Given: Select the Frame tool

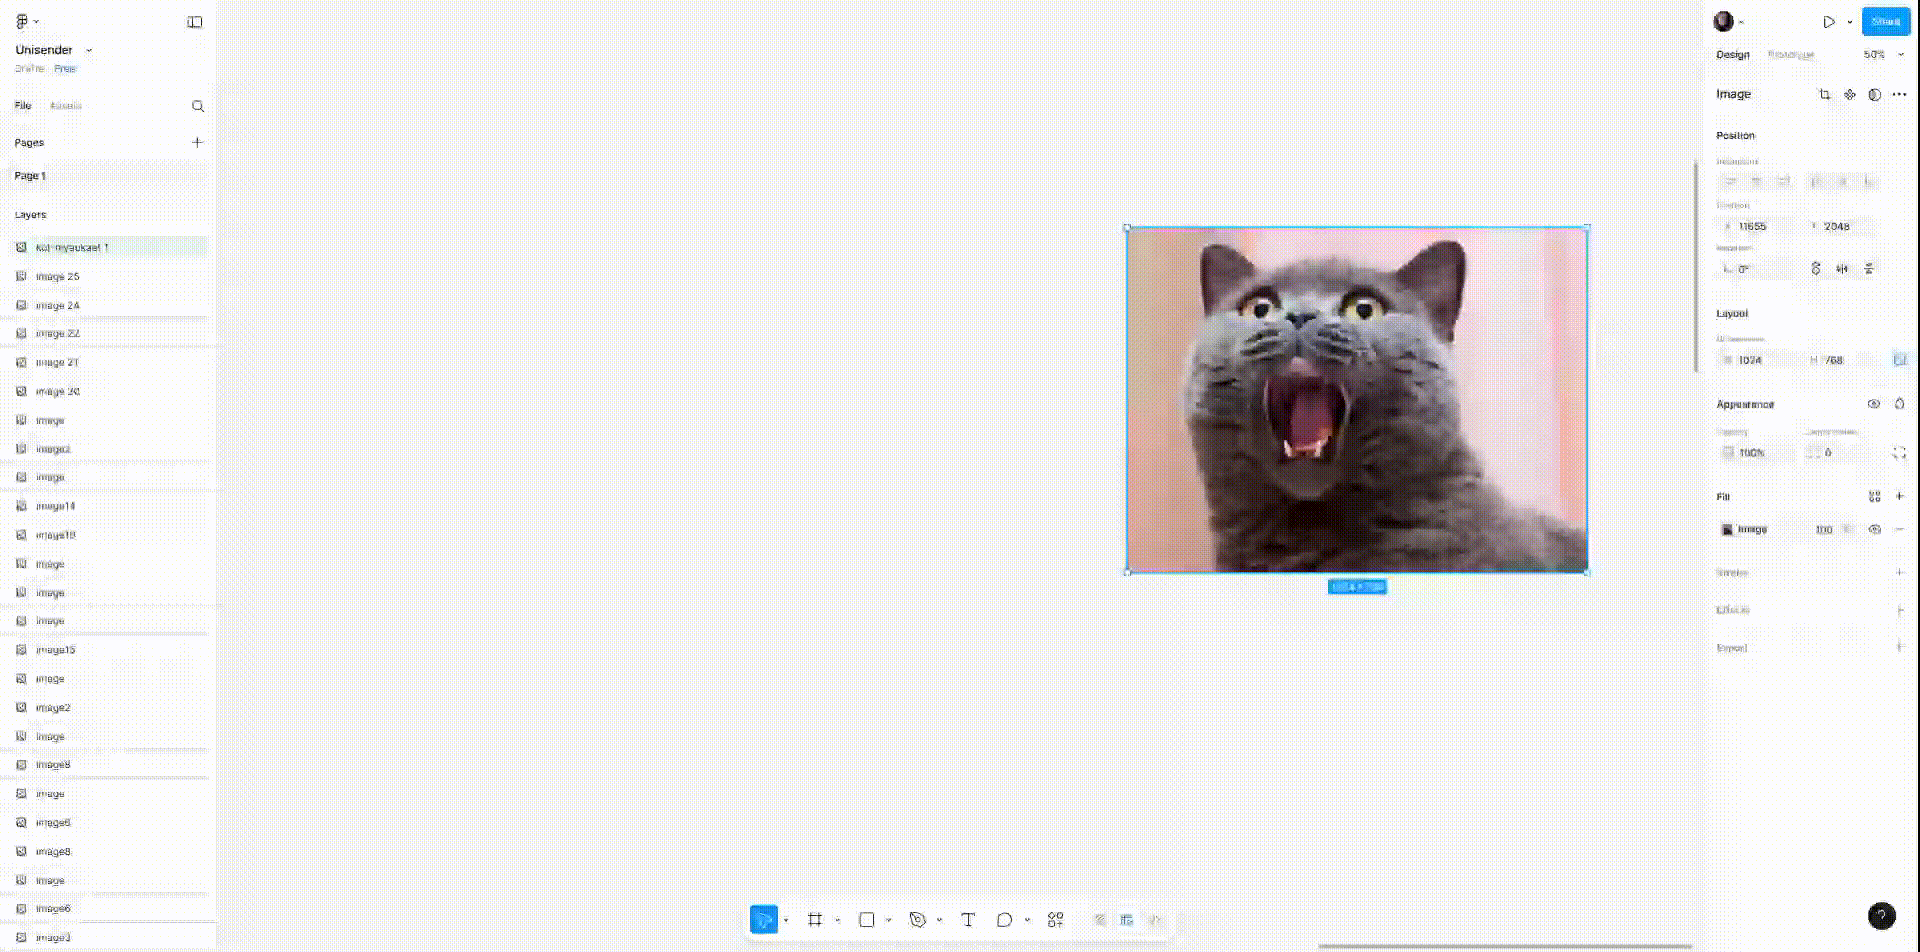Looking at the screenshot, I should 815,920.
